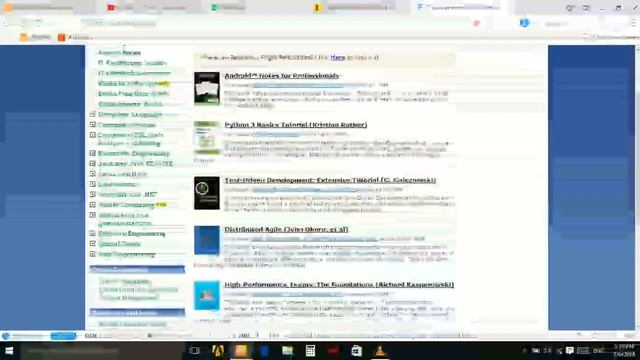
Task: Click the system tray clock
Action: 624,351
